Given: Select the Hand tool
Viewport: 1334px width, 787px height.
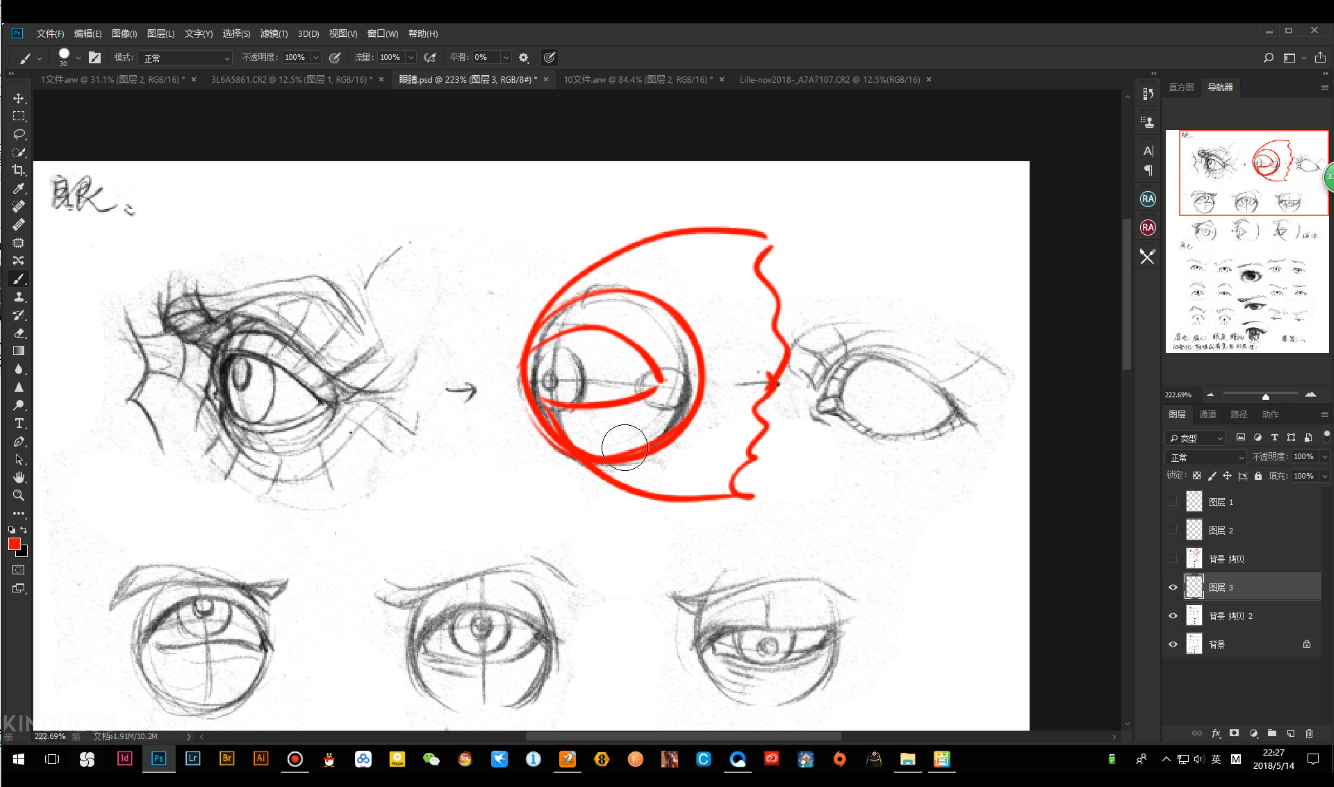Looking at the screenshot, I should 18,477.
